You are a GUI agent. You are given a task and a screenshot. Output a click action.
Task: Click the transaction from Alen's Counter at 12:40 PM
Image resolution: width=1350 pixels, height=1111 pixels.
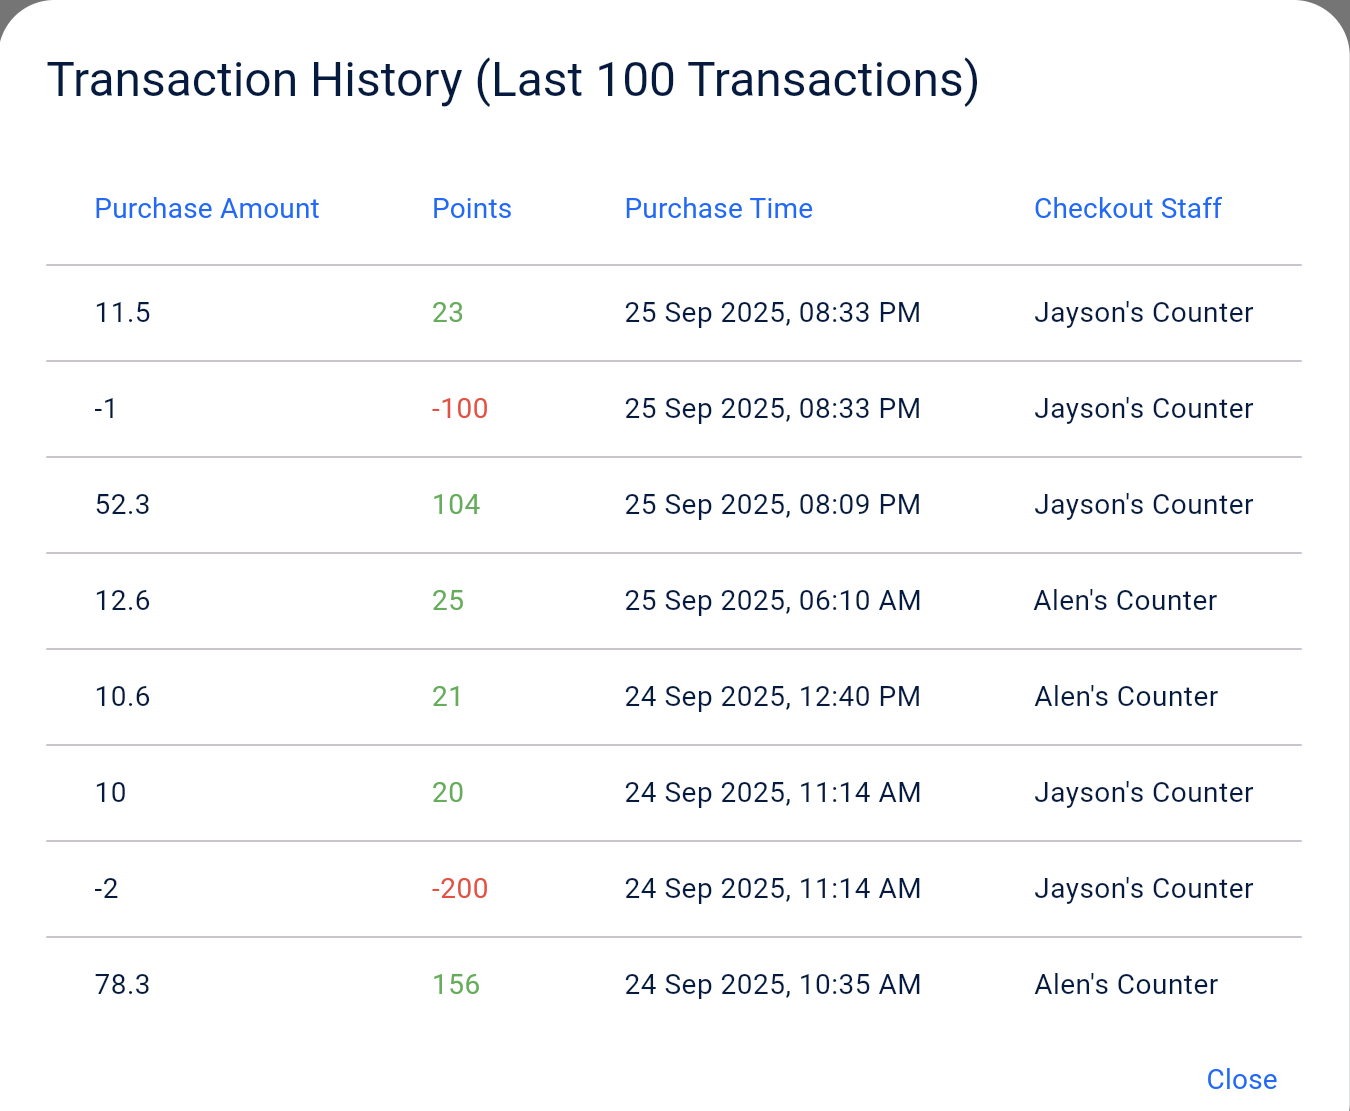tap(1125, 696)
